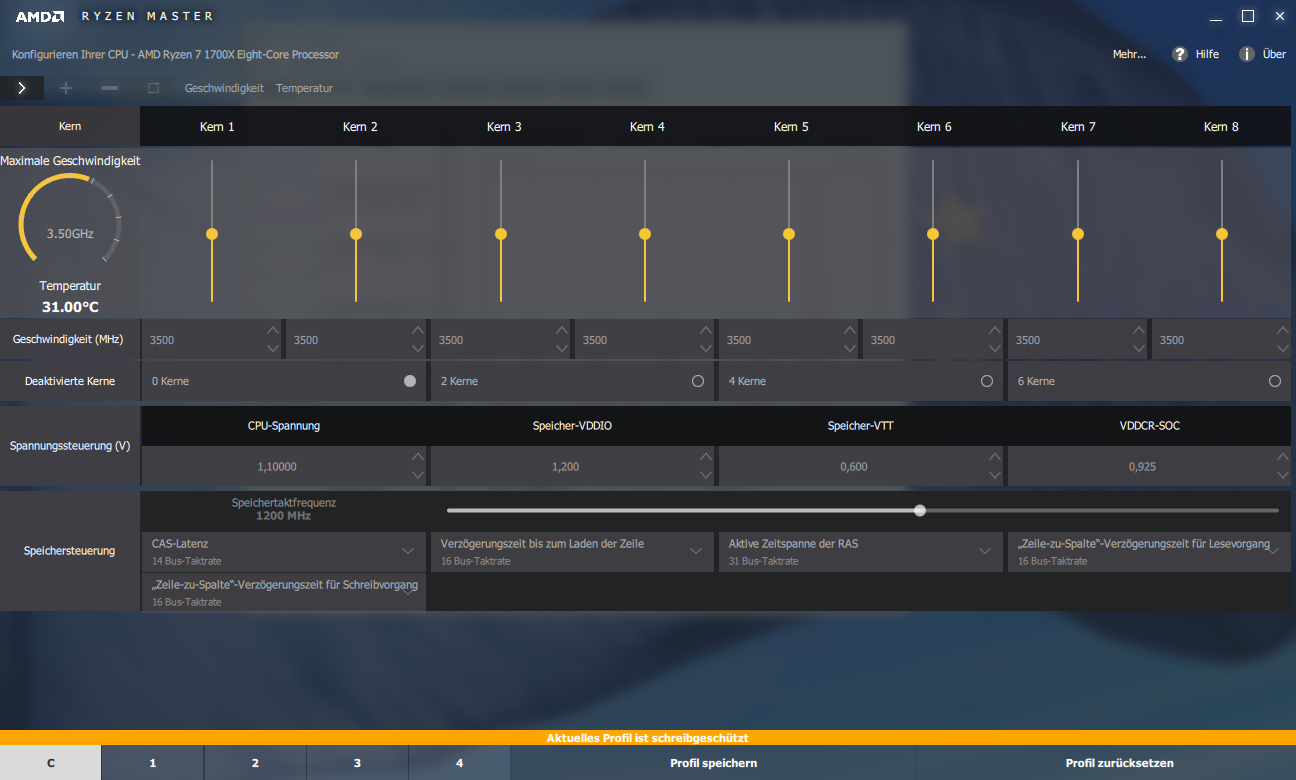This screenshot has height=780, width=1296.
Task: Click the plus add icon in toolbar
Action: [66, 88]
